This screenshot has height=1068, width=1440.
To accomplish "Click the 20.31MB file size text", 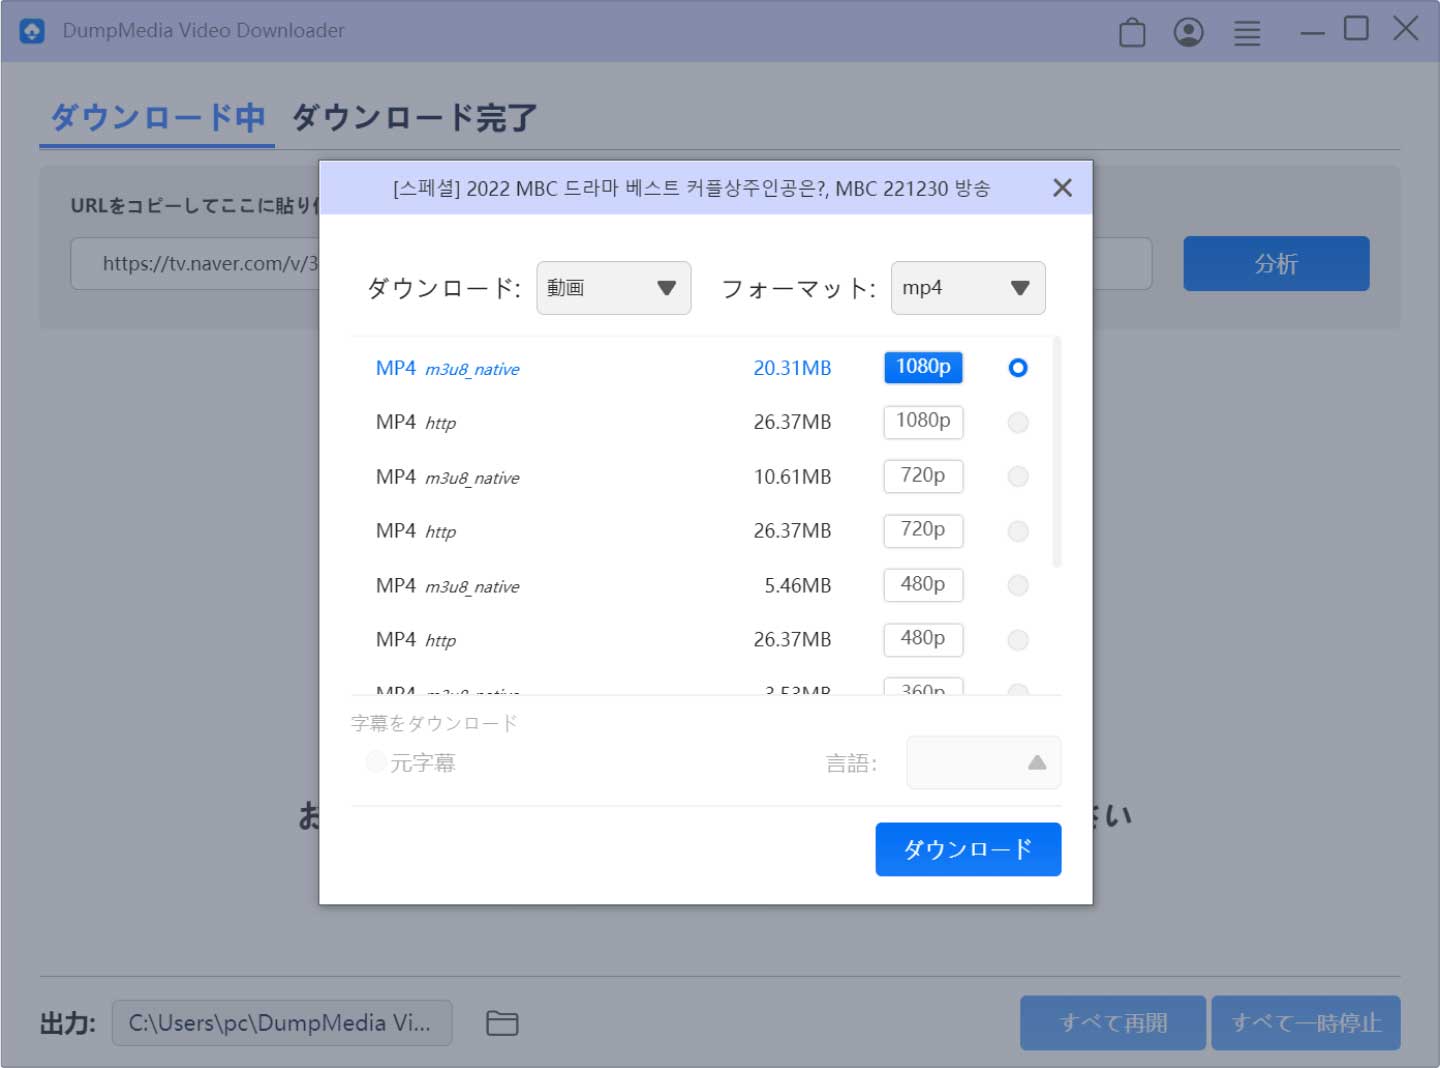I will (x=792, y=368).
